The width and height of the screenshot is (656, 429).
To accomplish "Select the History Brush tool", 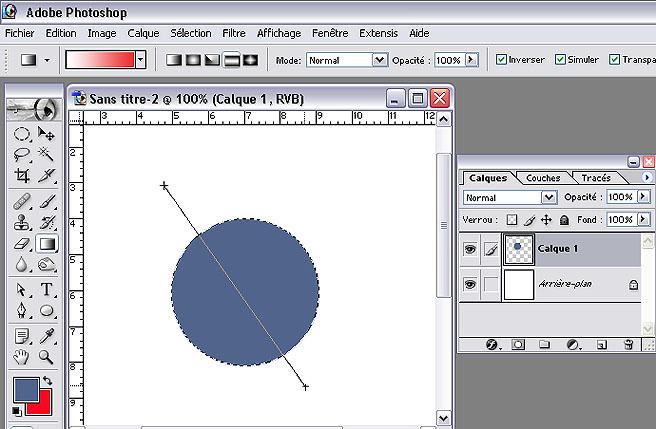I will click(x=46, y=222).
